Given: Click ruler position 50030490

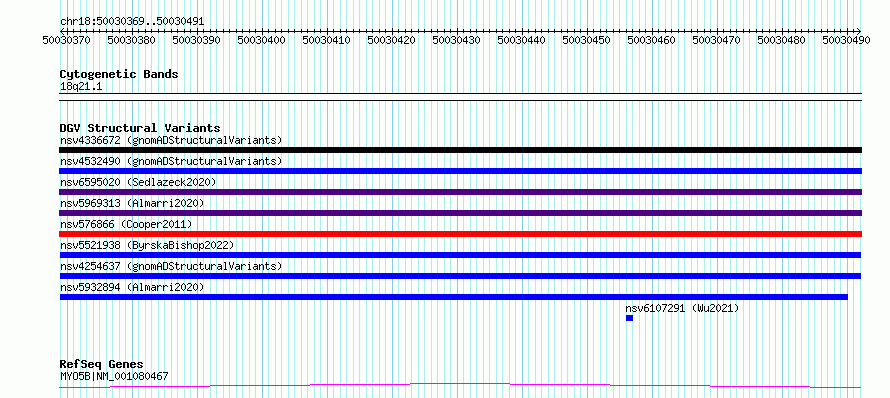Looking at the screenshot, I should (847, 40).
